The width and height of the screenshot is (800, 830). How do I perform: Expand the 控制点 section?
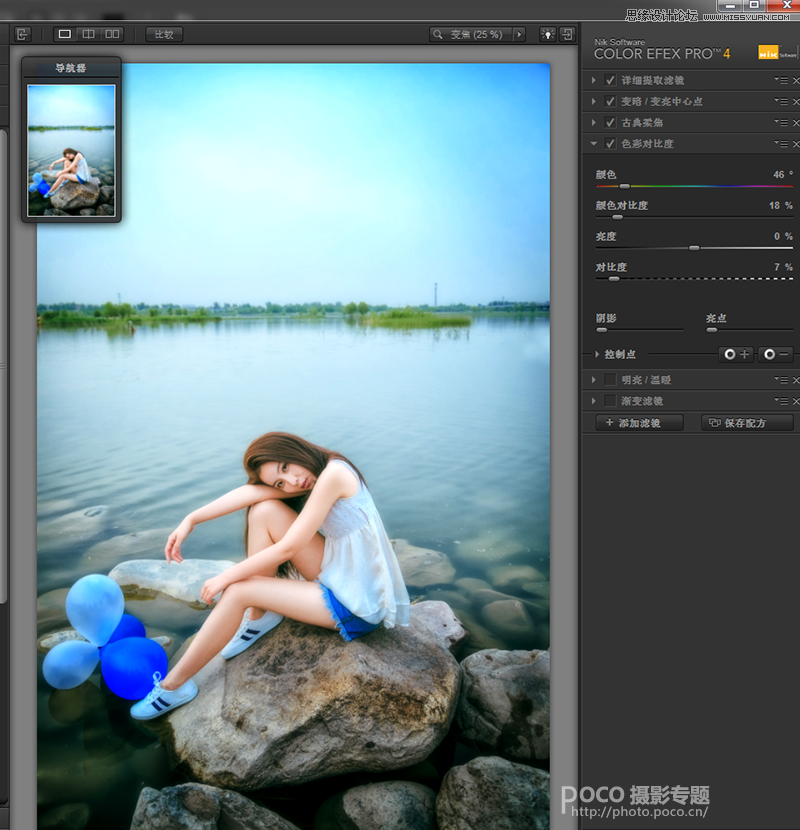coord(597,355)
